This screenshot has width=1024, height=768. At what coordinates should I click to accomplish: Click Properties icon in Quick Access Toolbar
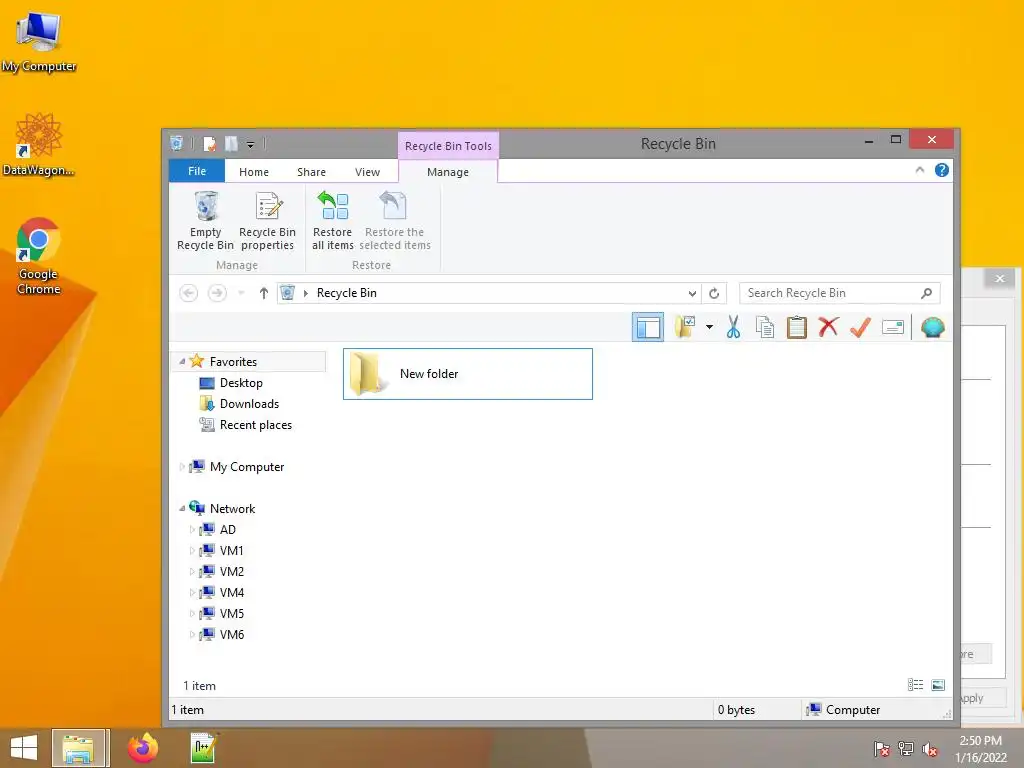[x=209, y=144]
